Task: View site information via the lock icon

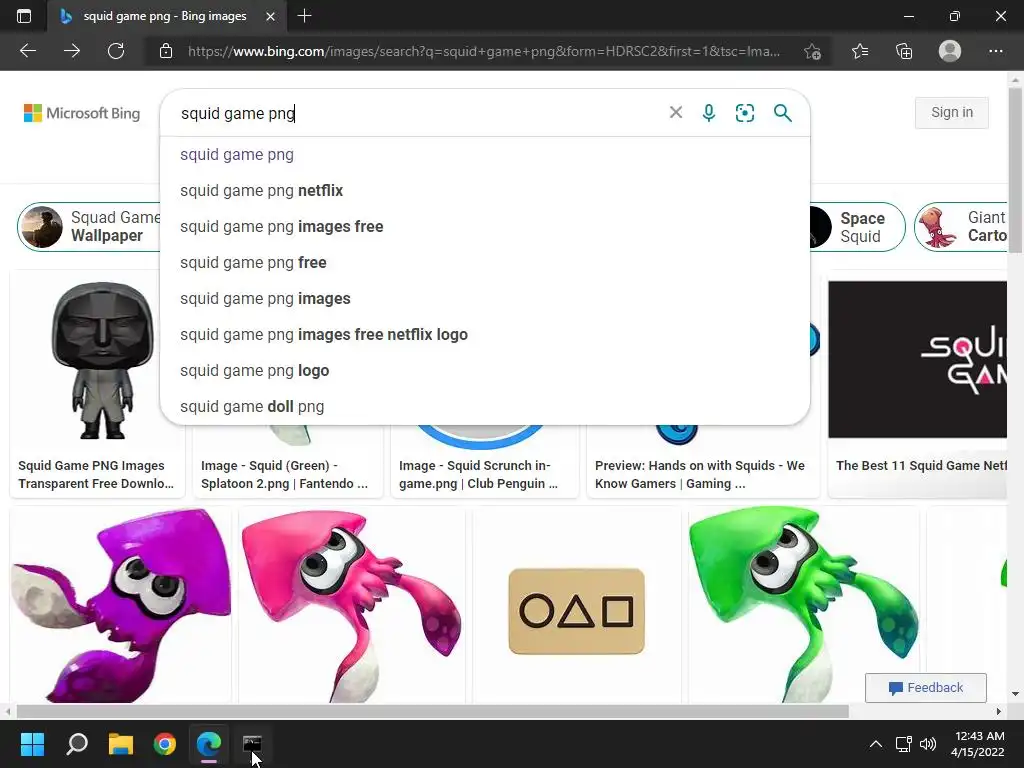Action: 166,51
